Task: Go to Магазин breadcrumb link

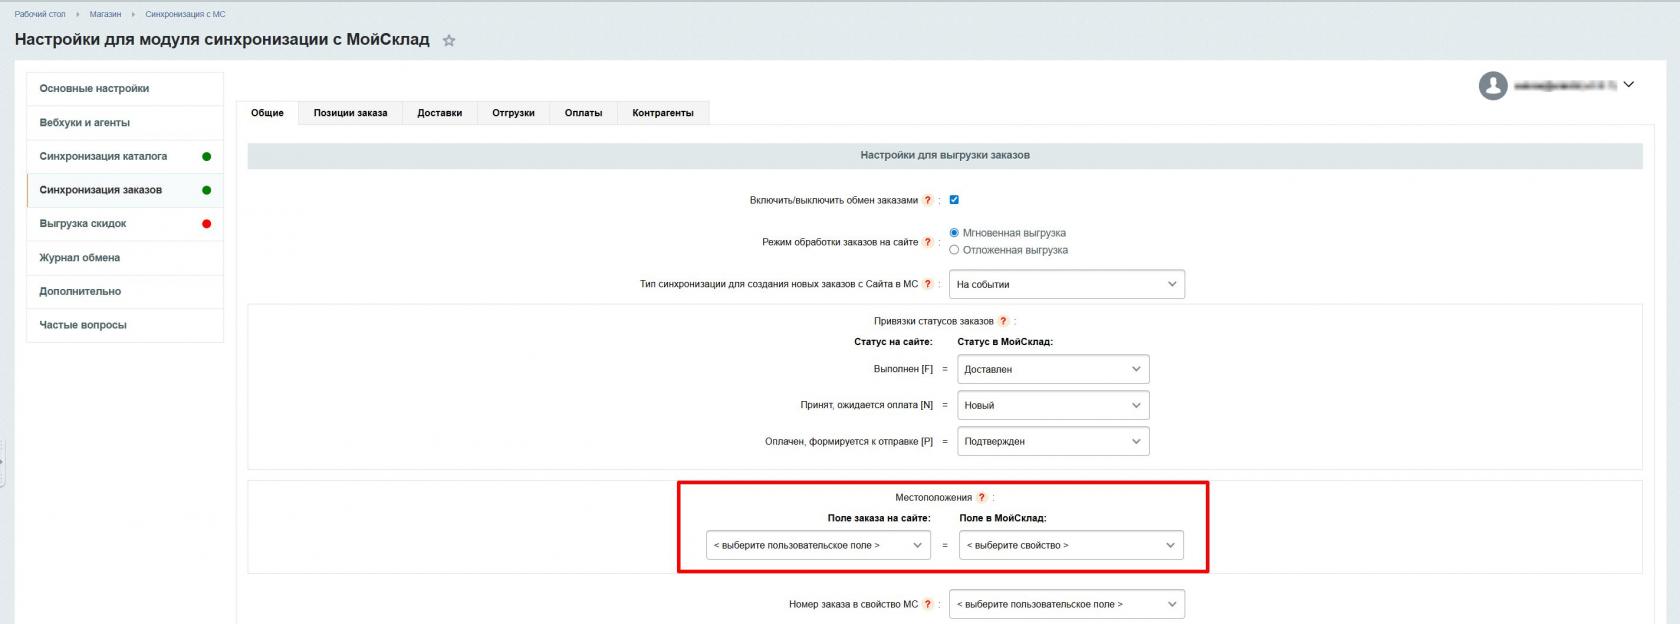Action: 105,14
